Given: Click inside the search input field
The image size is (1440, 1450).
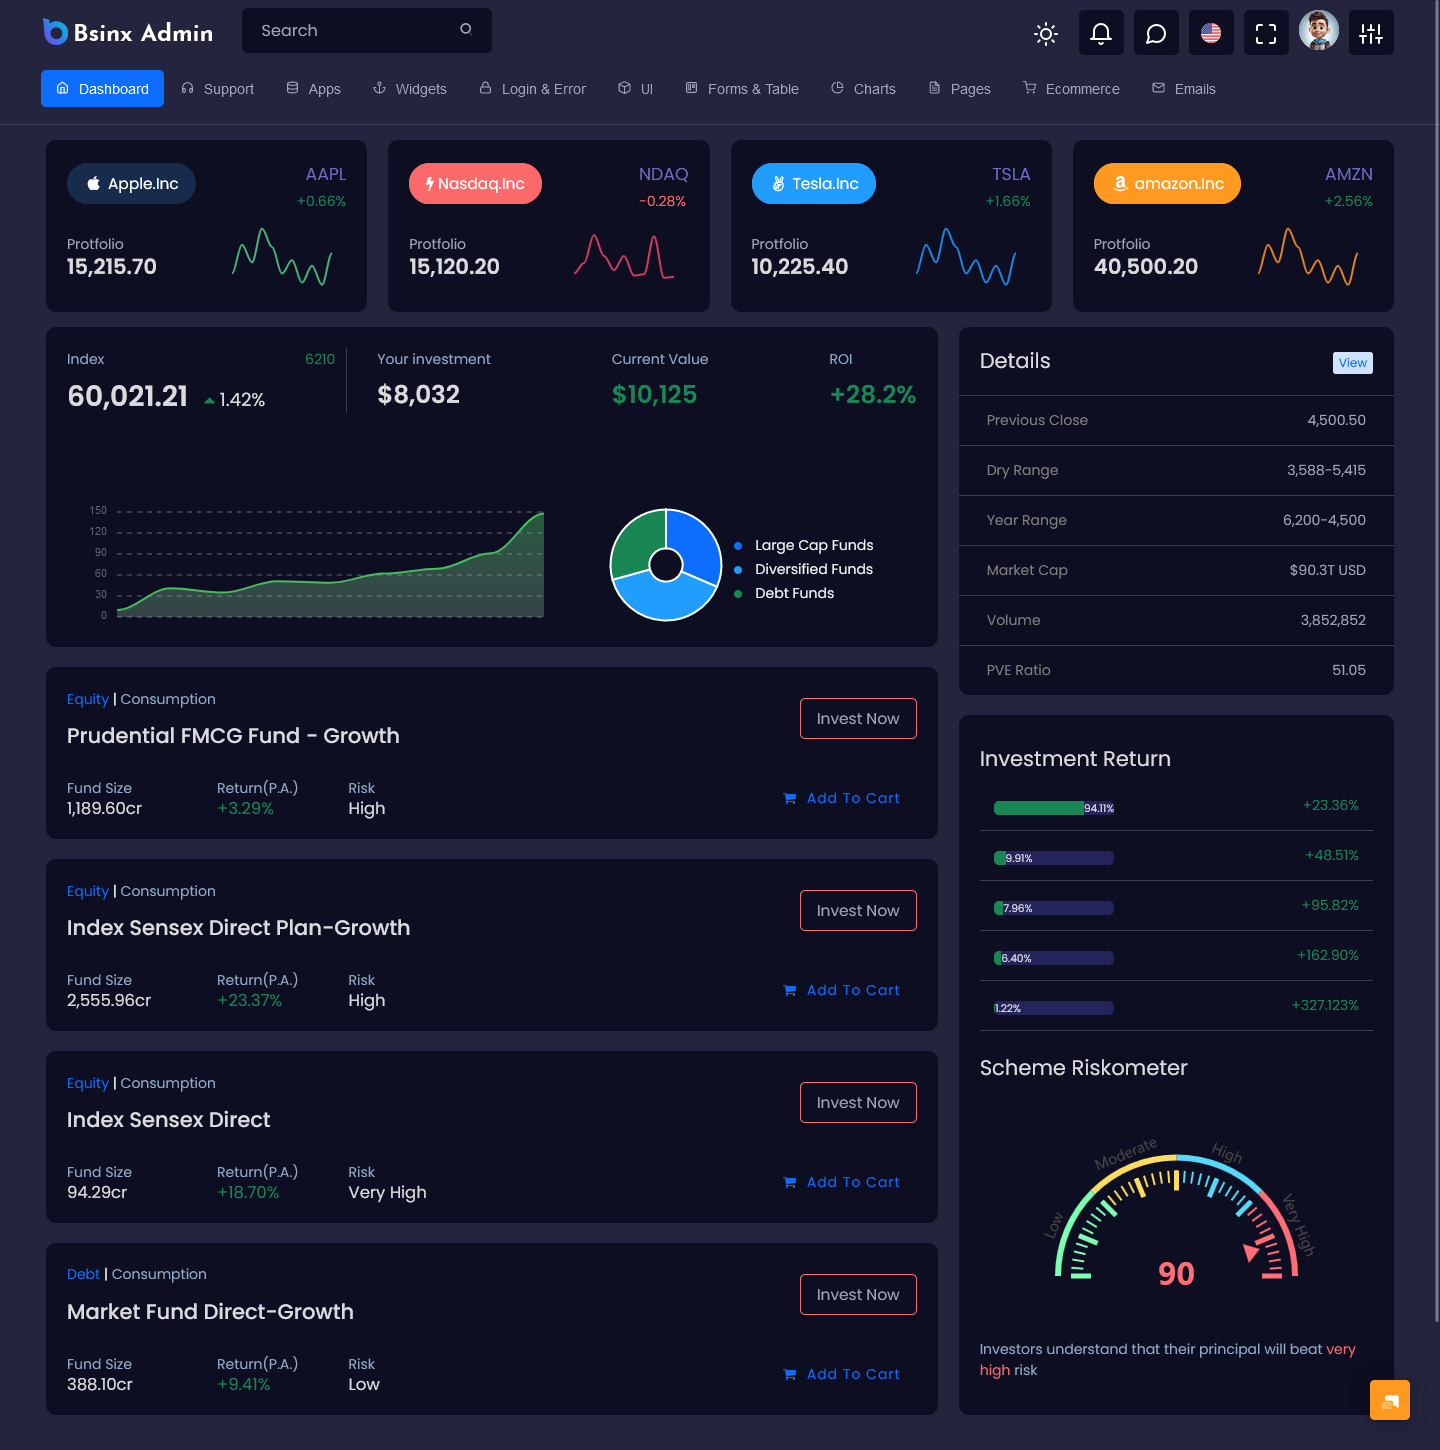Looking at the screenshot, I should tap(340, 30).
